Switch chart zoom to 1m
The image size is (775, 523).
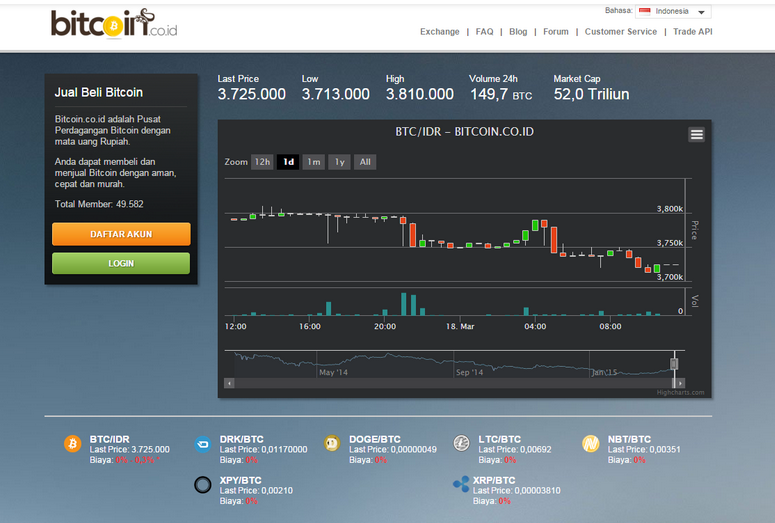[x=313, y=162]
